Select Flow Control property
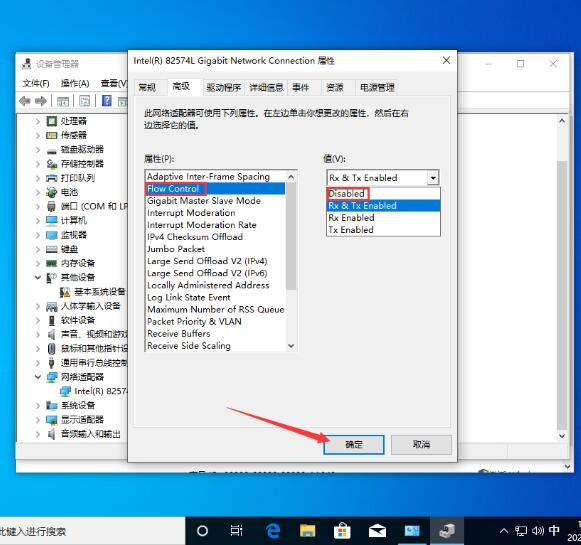Screen dimensions: 581x545 coord(215,189)
